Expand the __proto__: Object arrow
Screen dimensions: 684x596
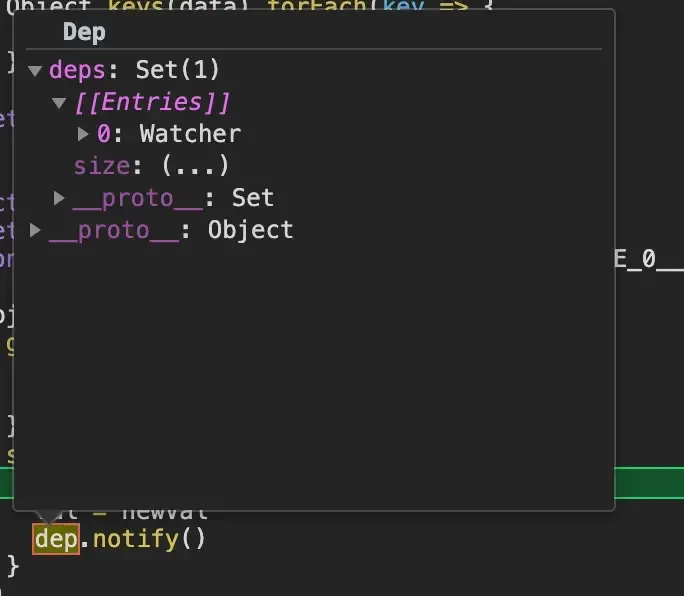pos(36,230)
